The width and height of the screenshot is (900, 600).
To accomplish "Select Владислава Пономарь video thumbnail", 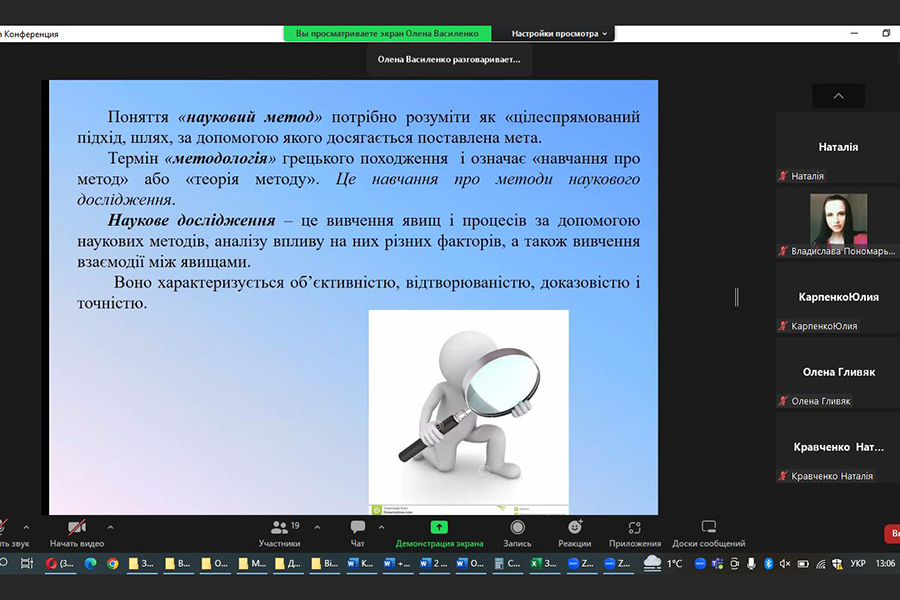I will [838, 222].
